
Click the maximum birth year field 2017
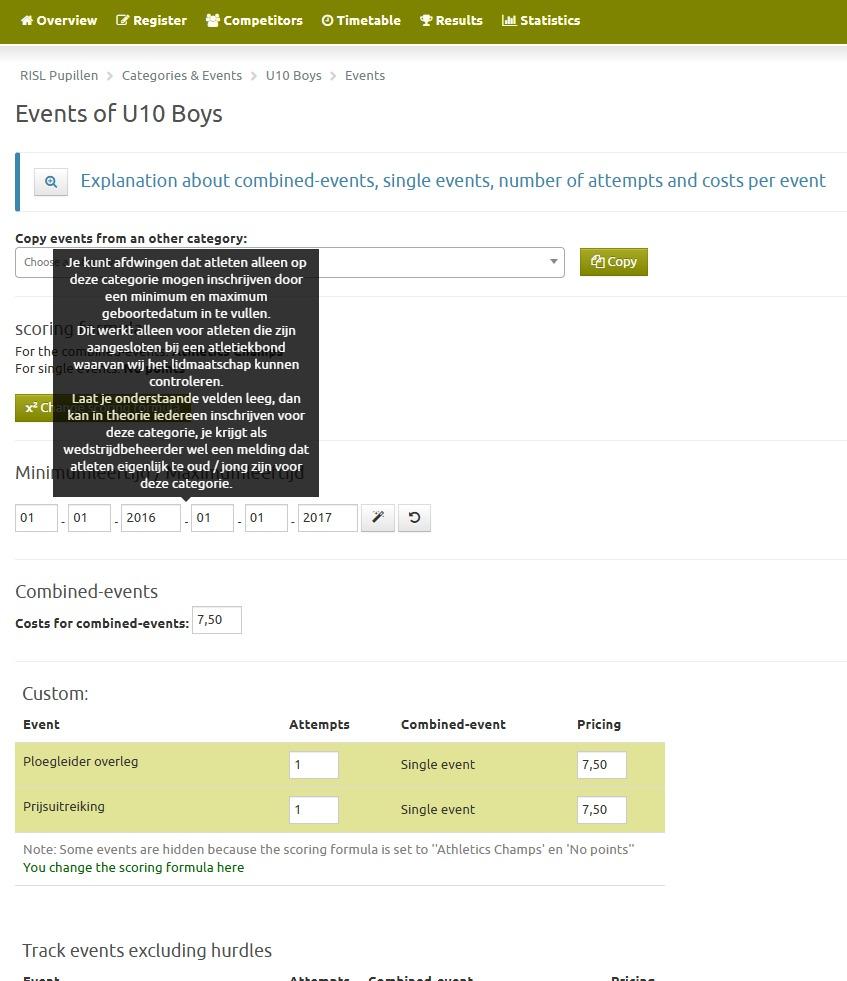pos(327,518)
